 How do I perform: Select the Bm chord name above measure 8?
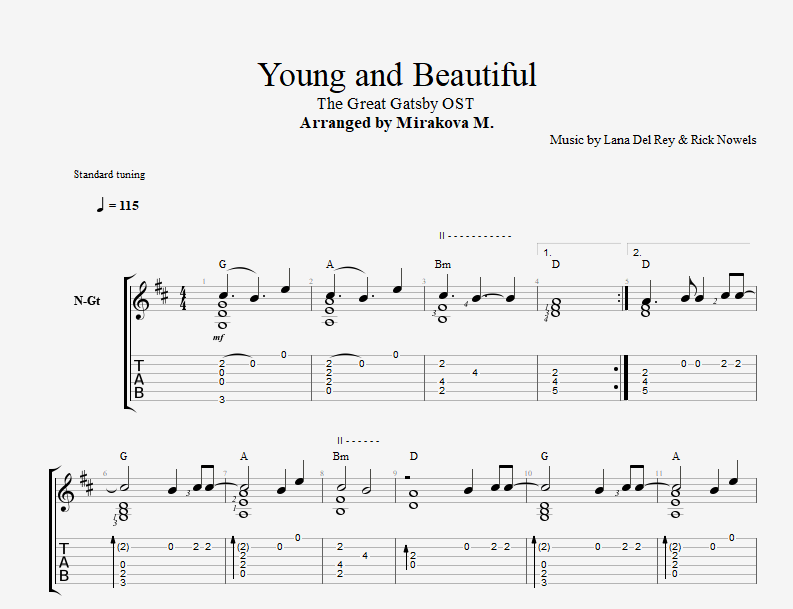pyautogui.click(x=341, y=456)
